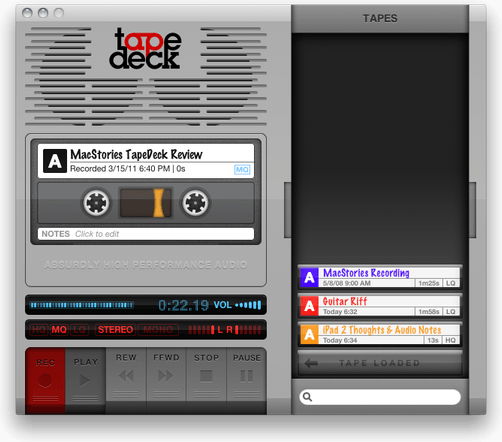Click the 1m58s duration on Guitar Riff

click(429, 312)
